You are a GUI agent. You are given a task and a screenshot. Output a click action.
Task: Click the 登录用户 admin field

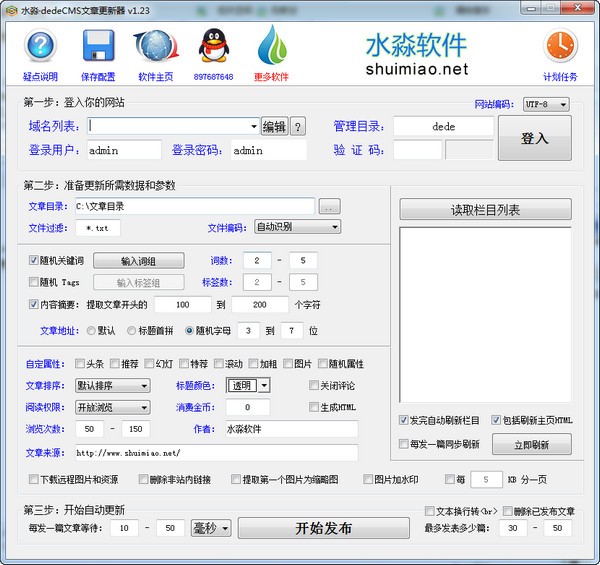(124, 150)
